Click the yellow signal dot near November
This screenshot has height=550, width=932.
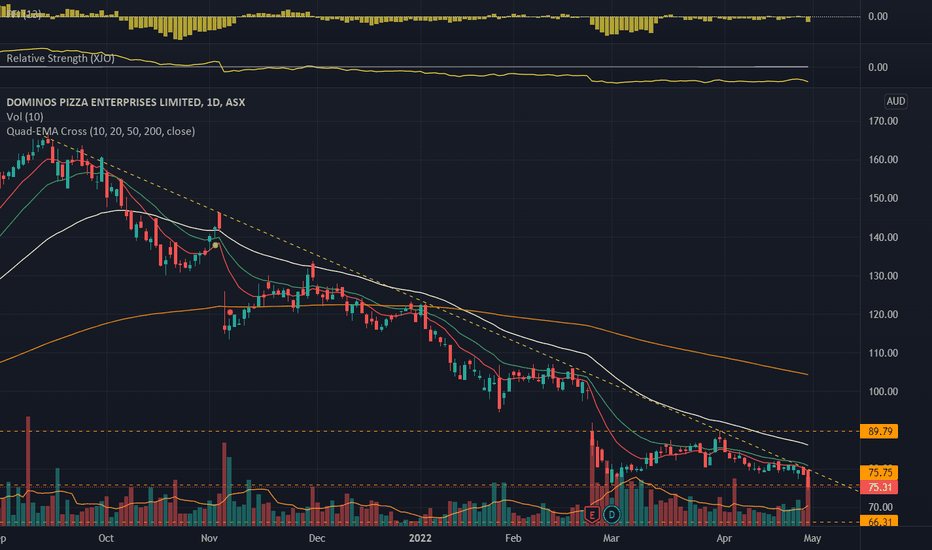point(215,245)
